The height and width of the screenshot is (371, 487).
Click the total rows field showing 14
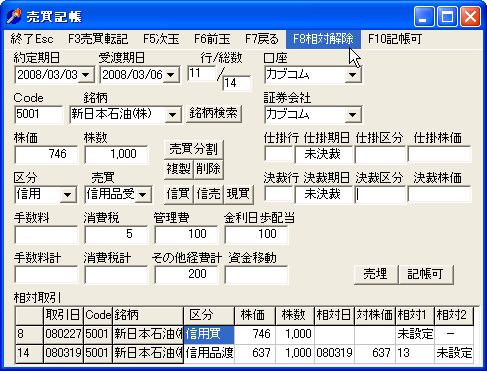click(x=237, y=83)
